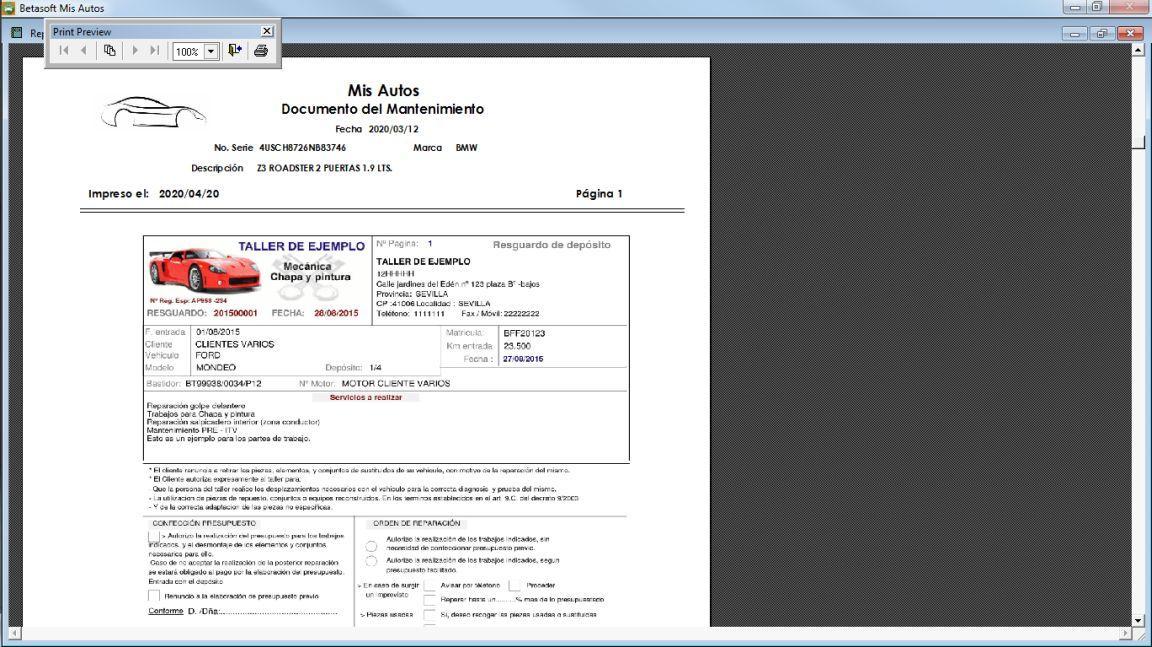Click the red date "28/08/2015"
Viewport: 1152px width, 647px height.
[336, 313]
